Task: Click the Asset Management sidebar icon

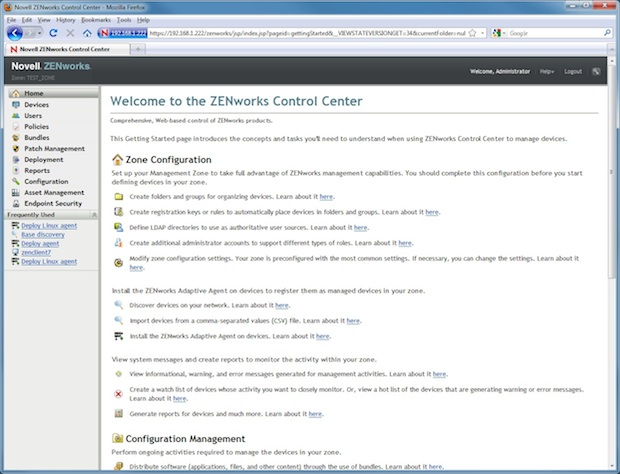Action: [x=15, y=192]
